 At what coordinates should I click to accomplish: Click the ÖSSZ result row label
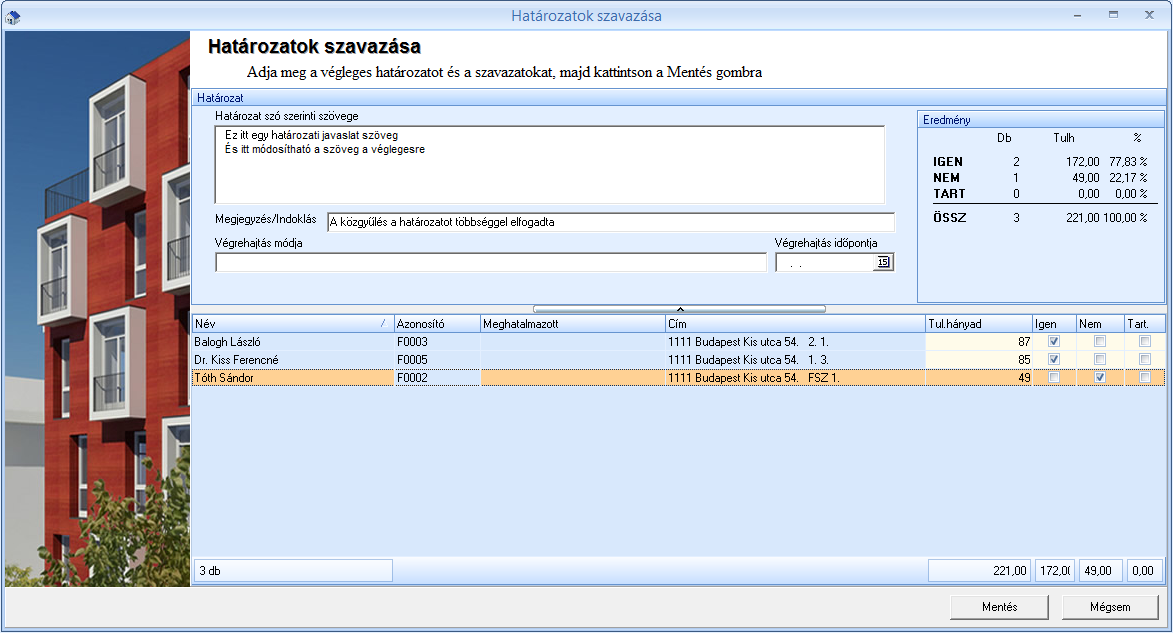pyautogui.click(x=949, y=218)
